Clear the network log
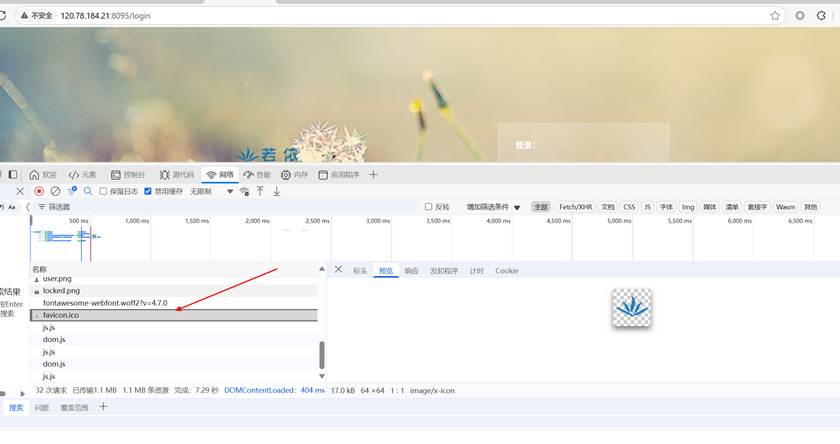840x444 pixels. coord(55,191)
